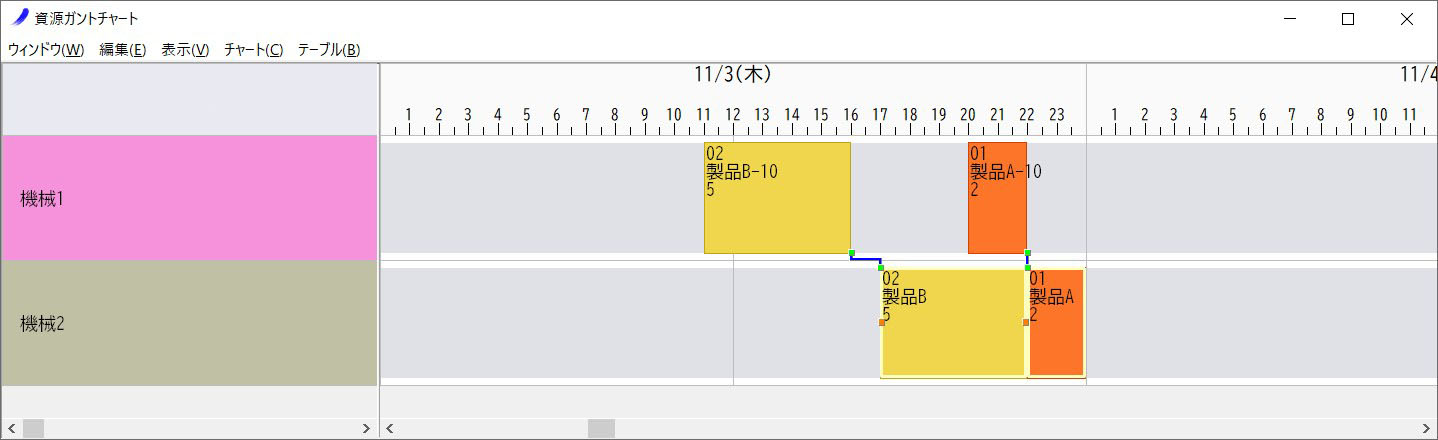
Task: Open the テーブル(B) menu
Action: tap(329, 50)
